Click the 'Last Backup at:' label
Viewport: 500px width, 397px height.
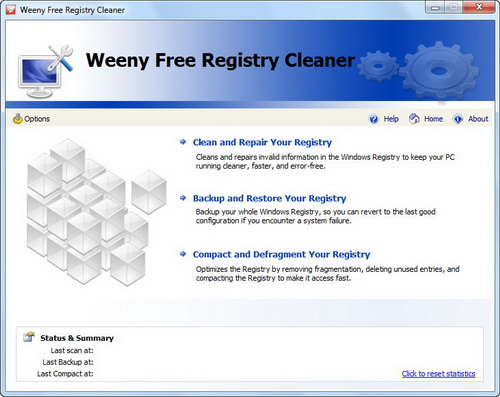point(68,362)
